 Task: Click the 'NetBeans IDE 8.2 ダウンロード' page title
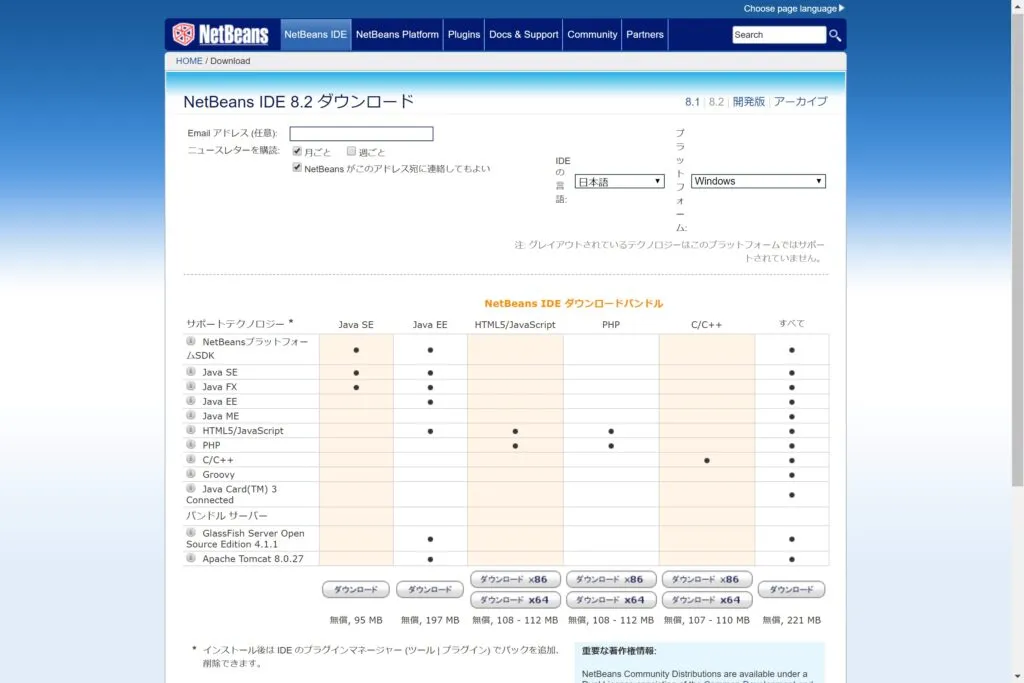tap(298, 102)
